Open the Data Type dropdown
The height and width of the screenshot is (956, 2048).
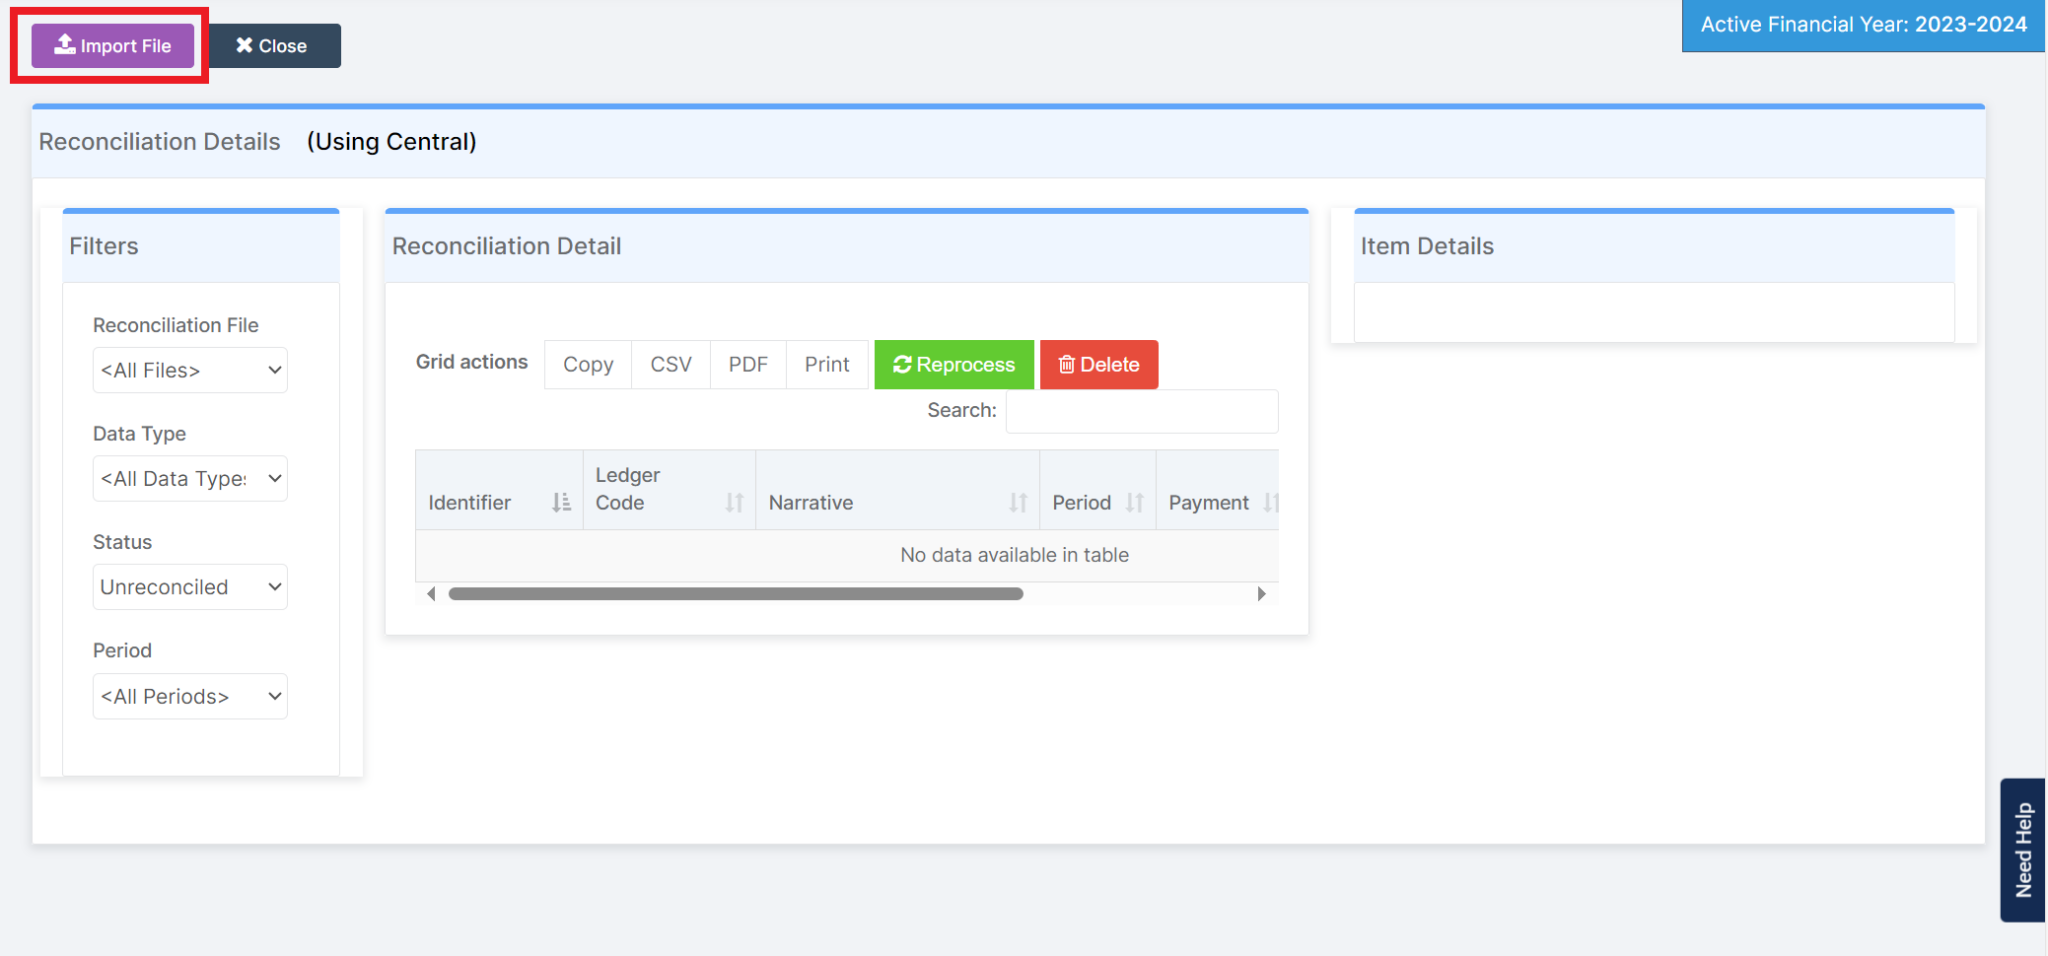189,478
